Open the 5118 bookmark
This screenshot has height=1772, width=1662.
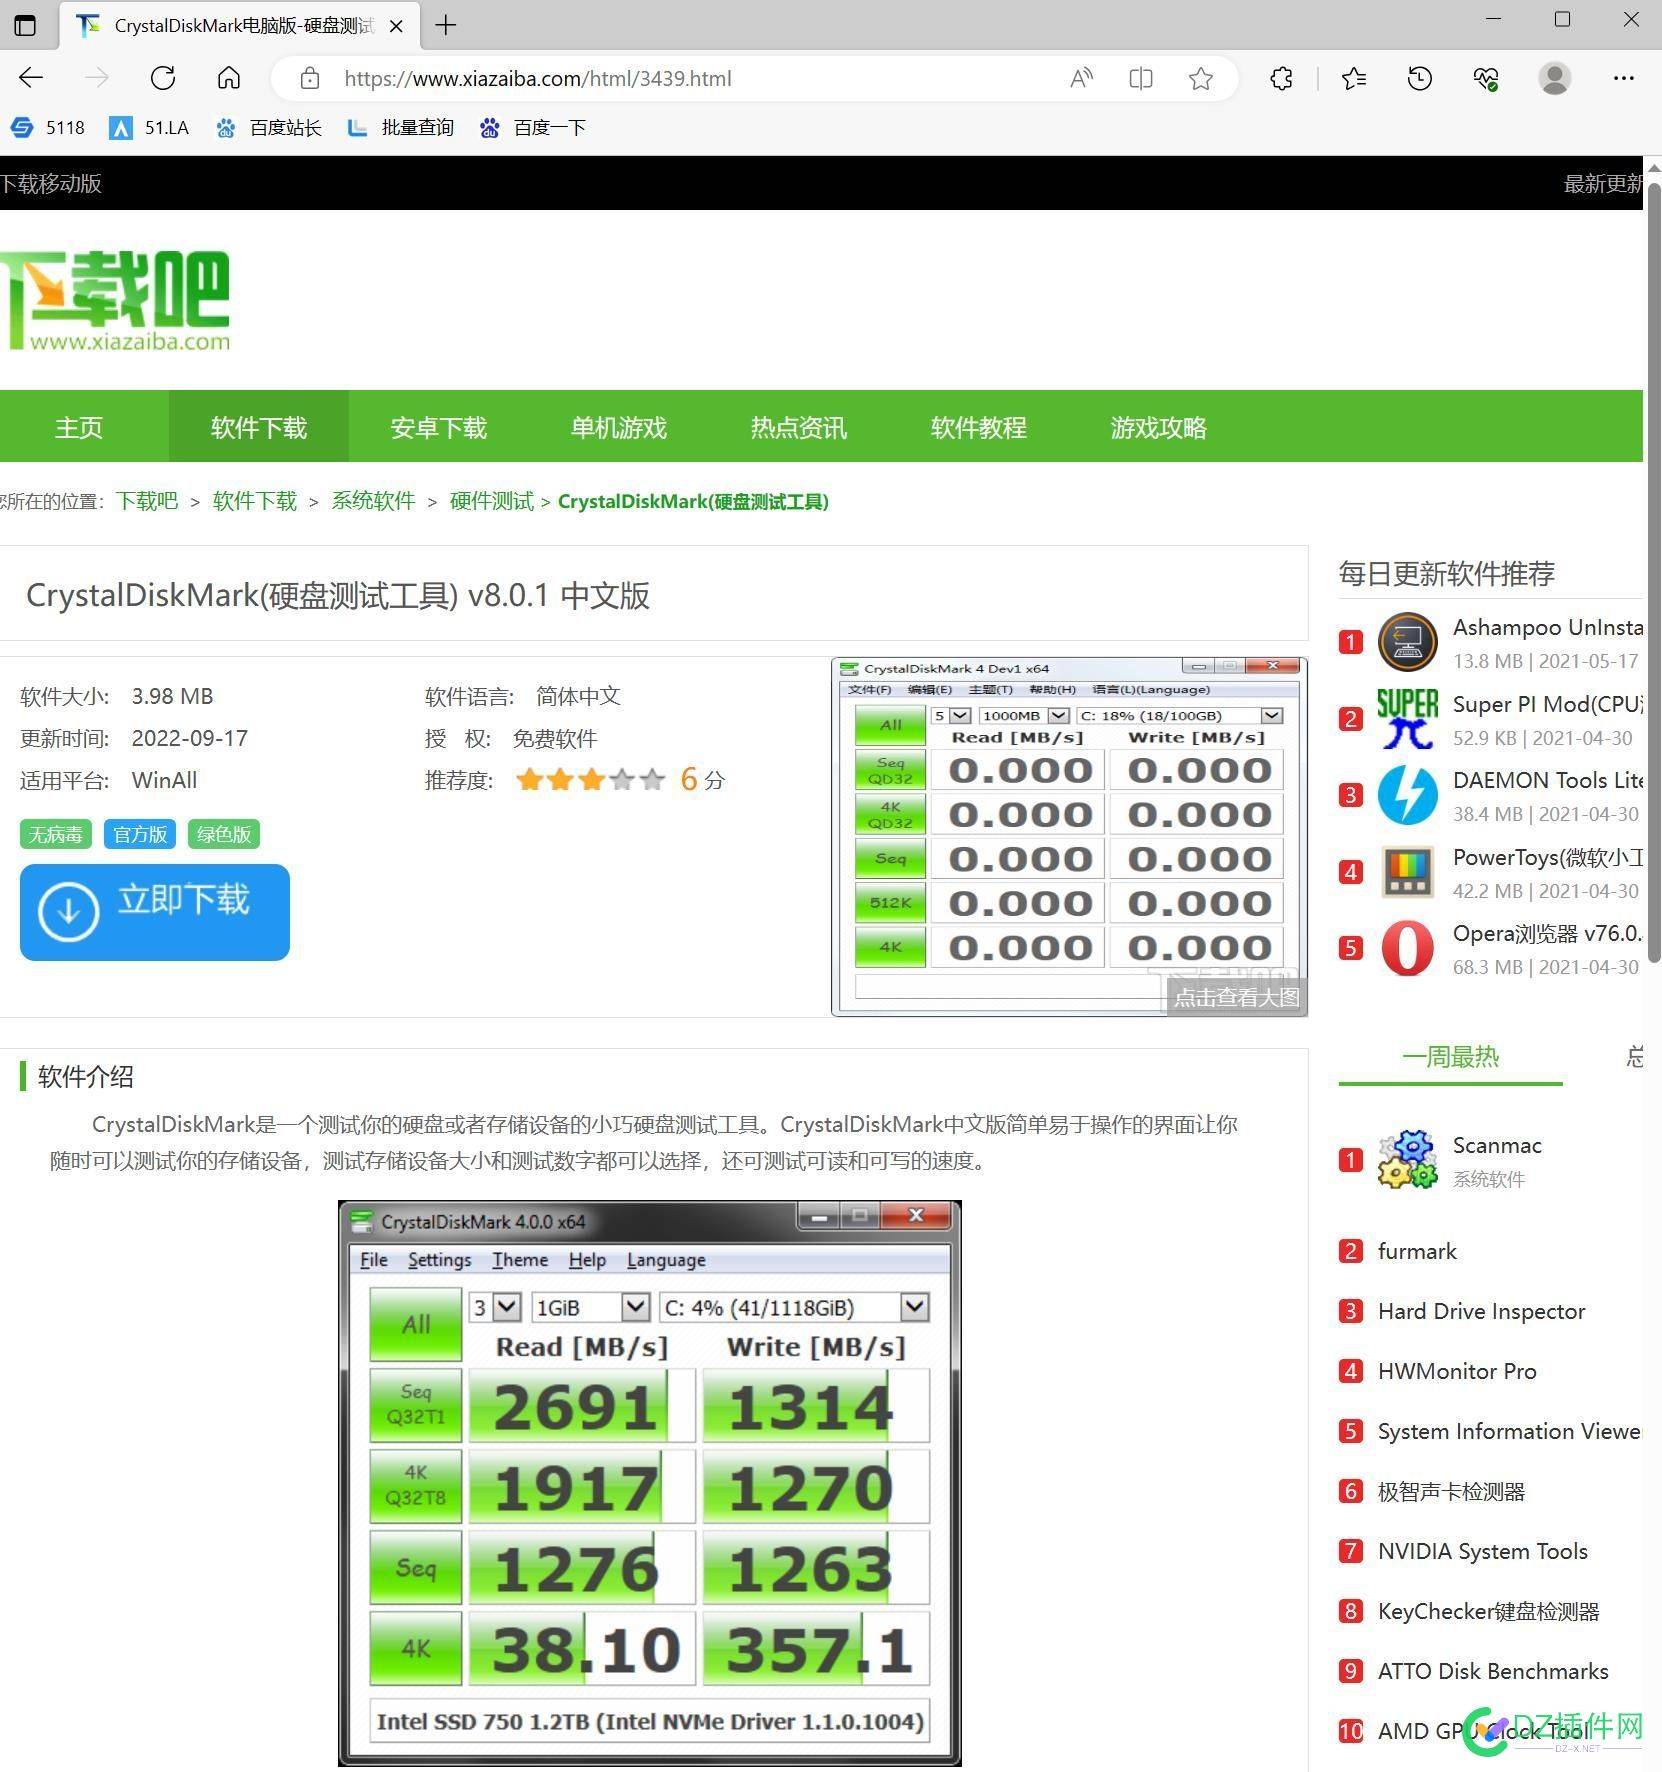point(47,128)
